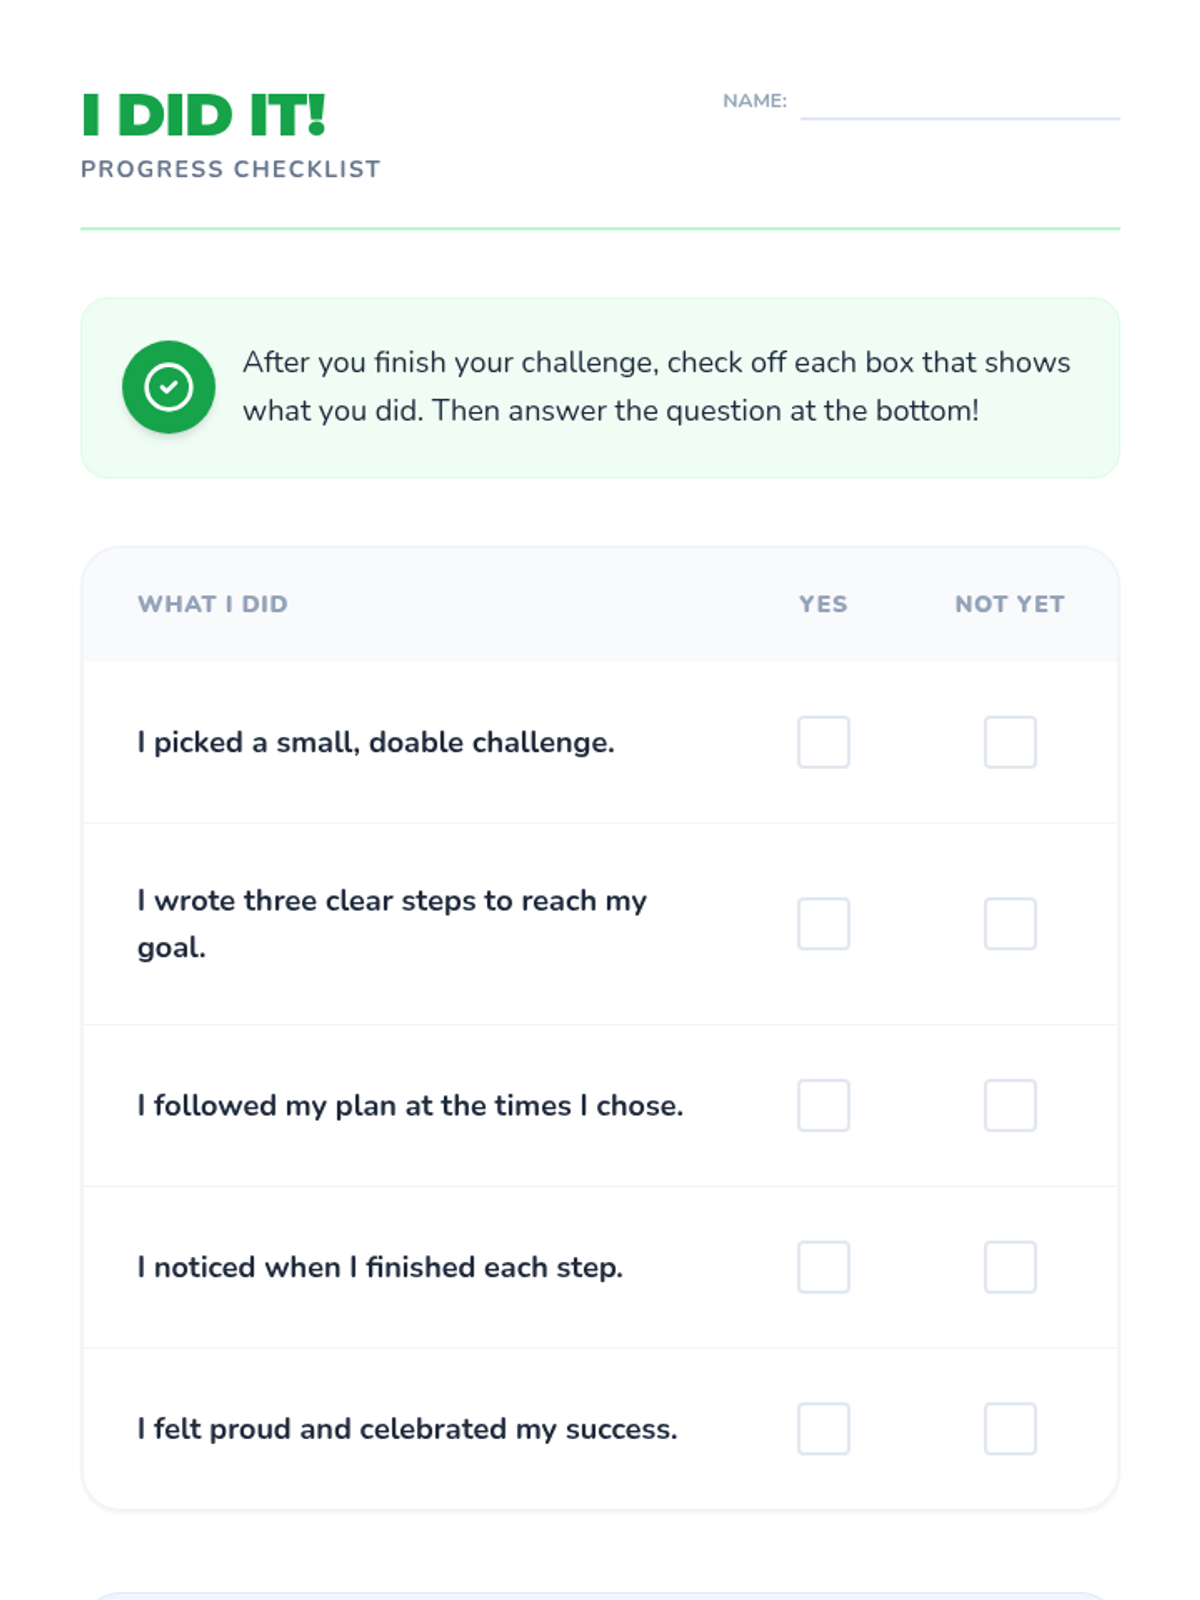Check Not Yet for felt proud row
The image size is (1200, 1600).
[x=1009, y=1428]
